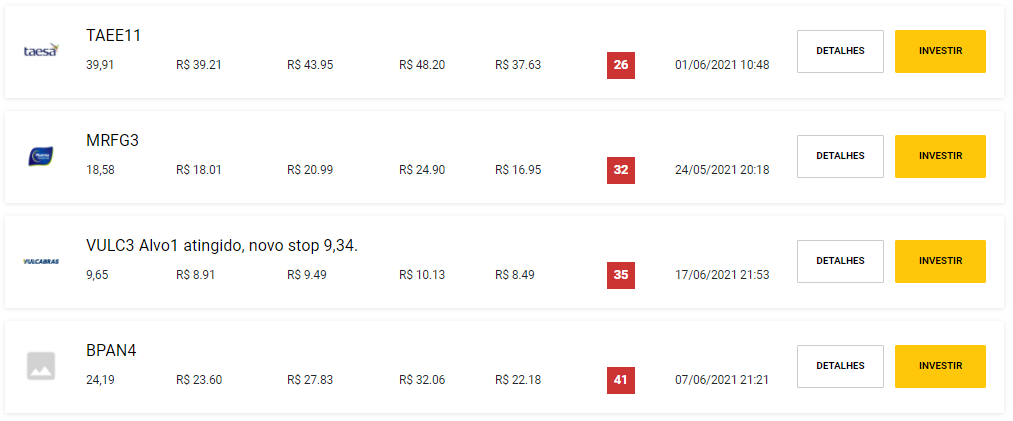
Task: Open Detalhes for TAEE11
Action: point(840,51)
